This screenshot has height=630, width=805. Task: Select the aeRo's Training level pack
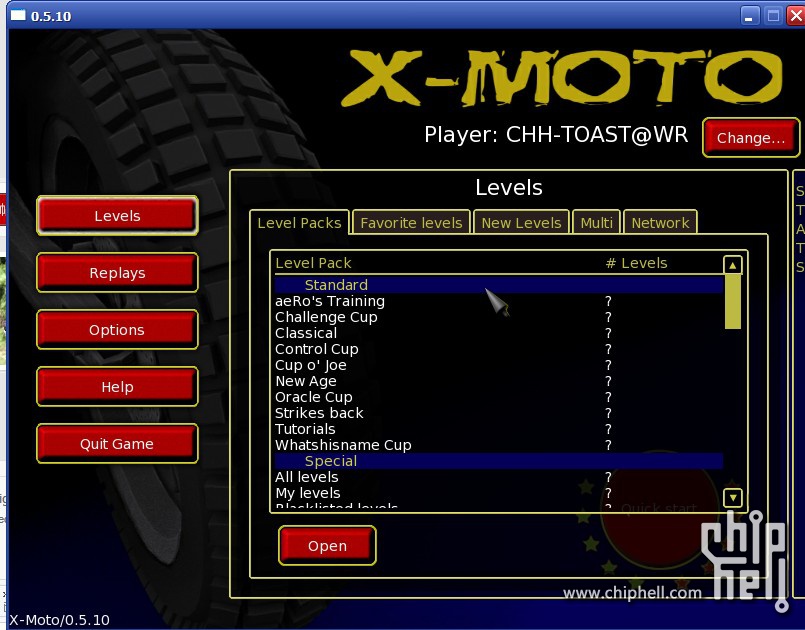point(499,301)
